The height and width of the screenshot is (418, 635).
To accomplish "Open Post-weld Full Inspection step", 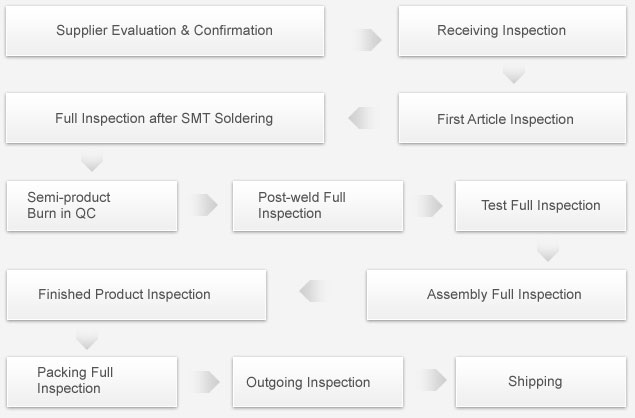I will (x=318, y=206).
